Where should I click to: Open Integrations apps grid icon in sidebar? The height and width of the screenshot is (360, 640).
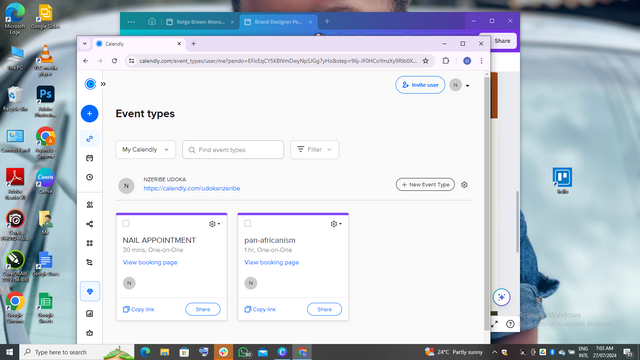pos(90,243)
